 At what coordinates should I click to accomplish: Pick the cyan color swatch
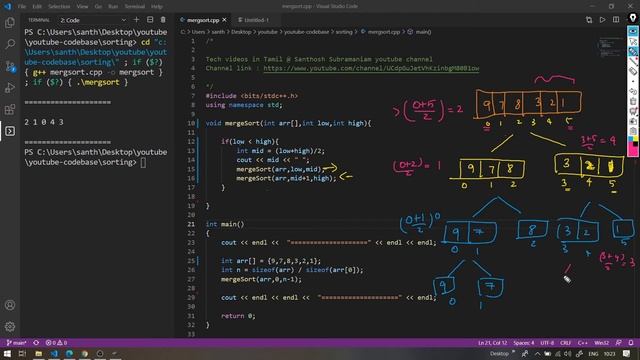[x=630, y=139]
